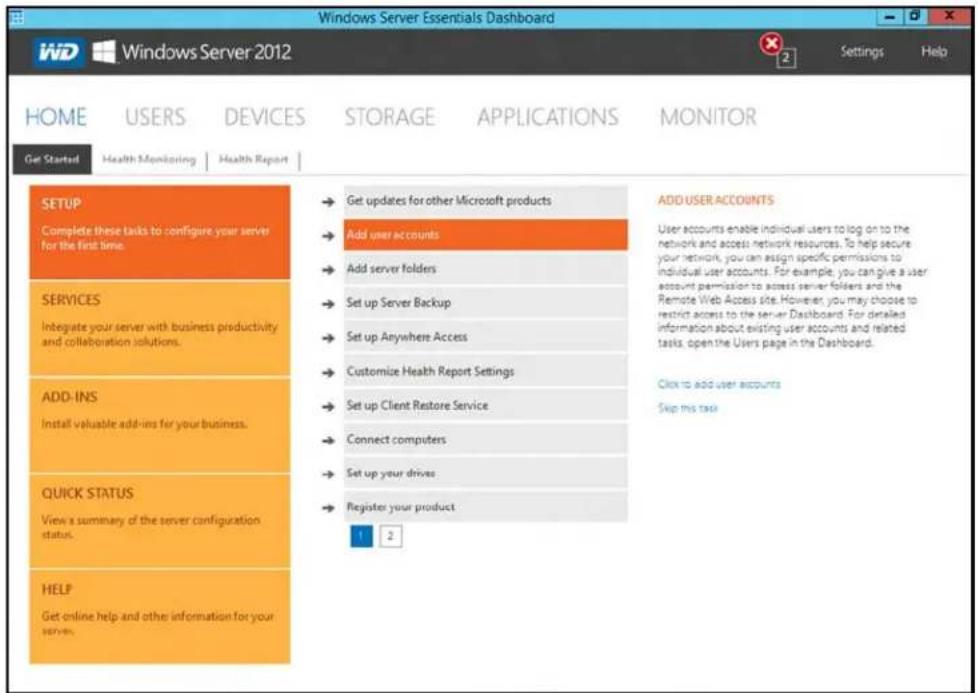Choose the Set up your drives task

(x=485, y=473)
